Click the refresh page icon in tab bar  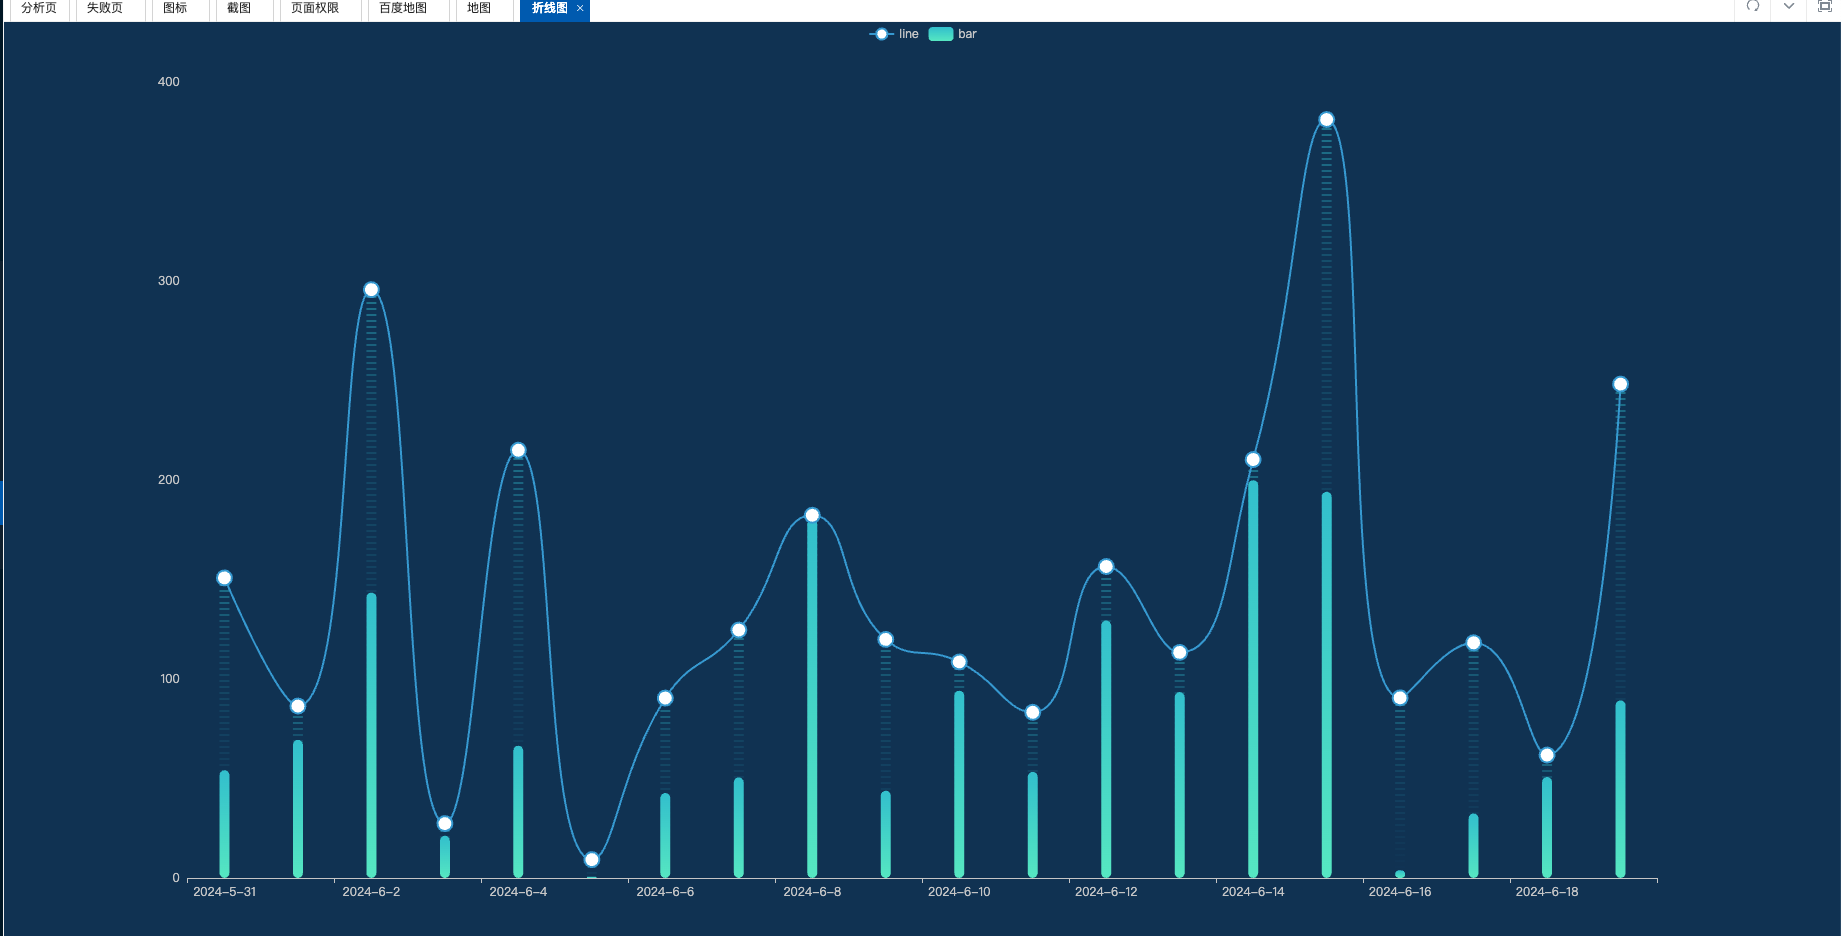1753,6
